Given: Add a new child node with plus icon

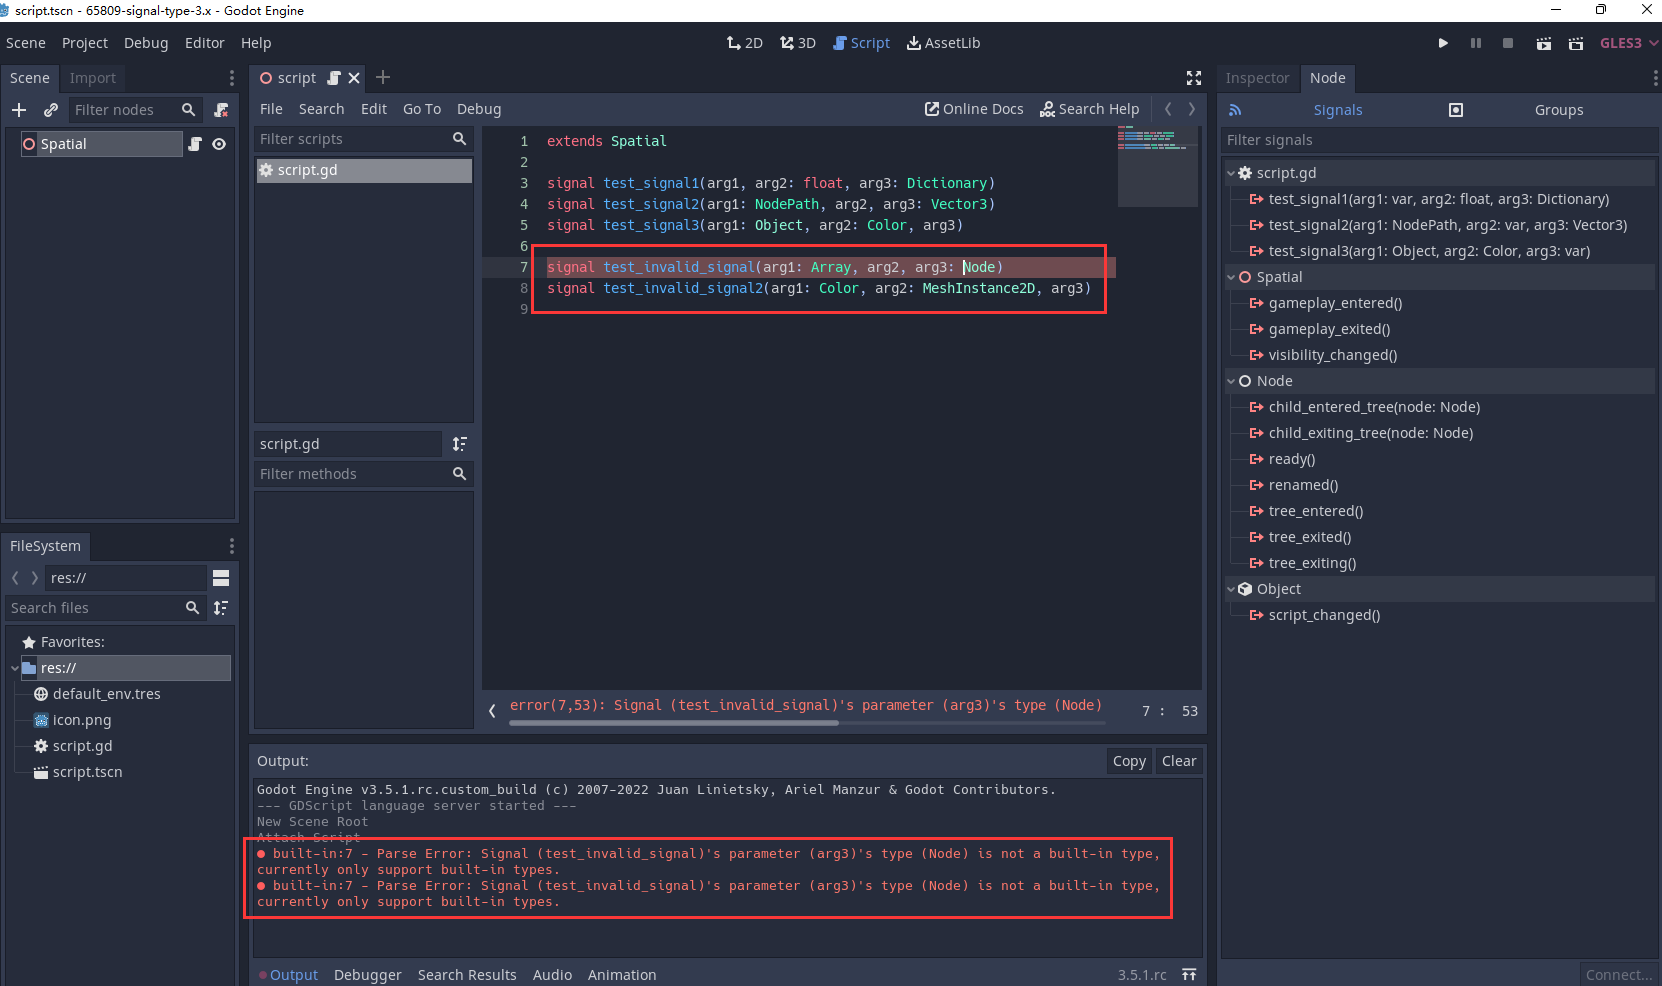Looking at the screenshot, I should 19,110.
